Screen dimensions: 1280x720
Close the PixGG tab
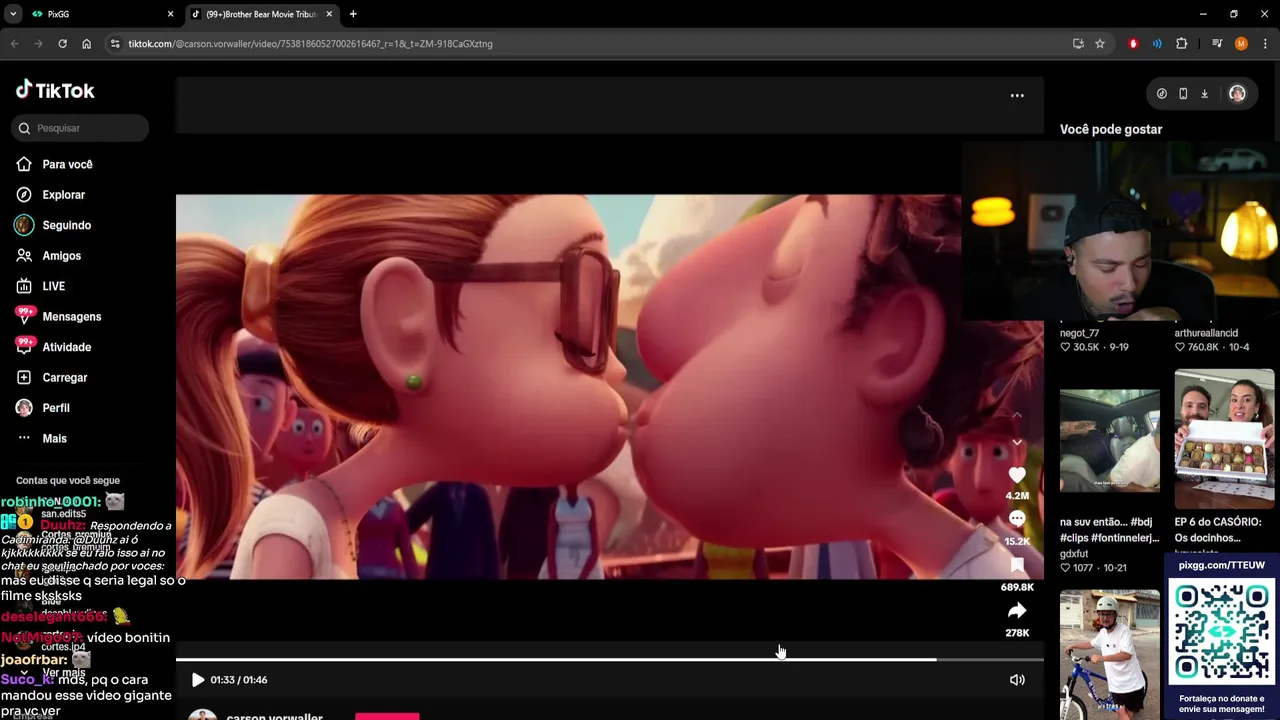[170, 14]
